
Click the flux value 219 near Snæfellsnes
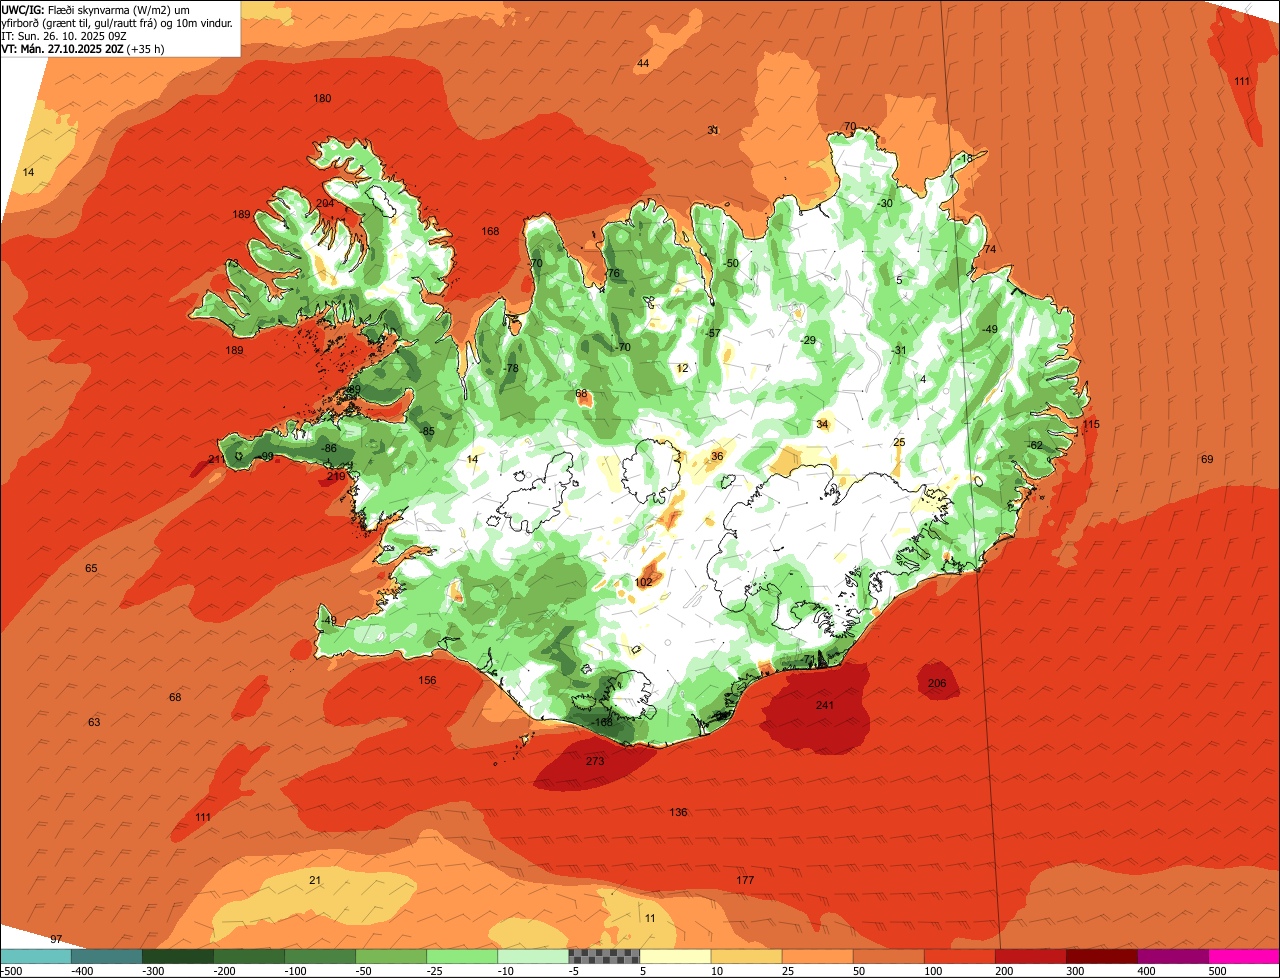[x=336, y=476]
